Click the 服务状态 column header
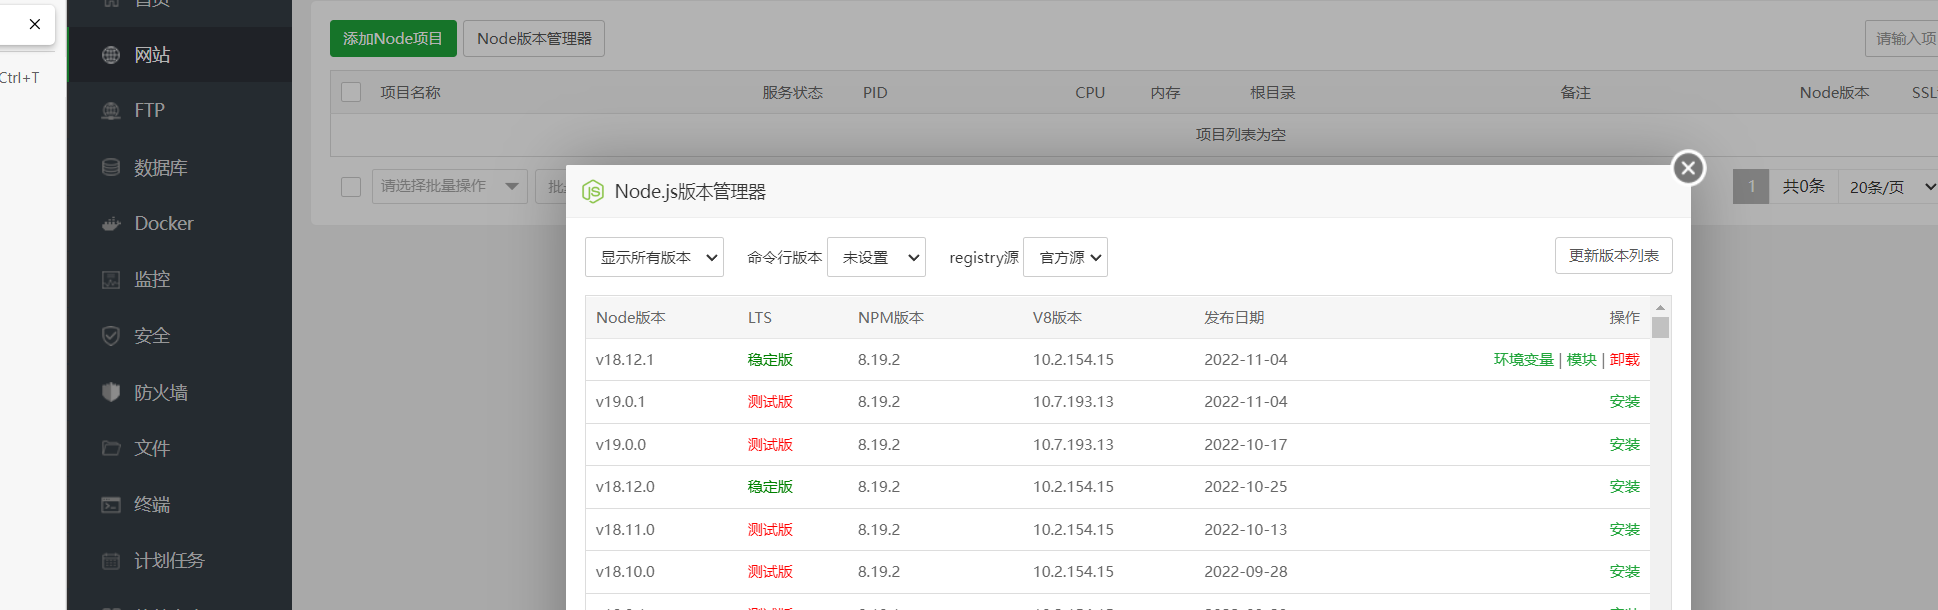 coord(792,92)
